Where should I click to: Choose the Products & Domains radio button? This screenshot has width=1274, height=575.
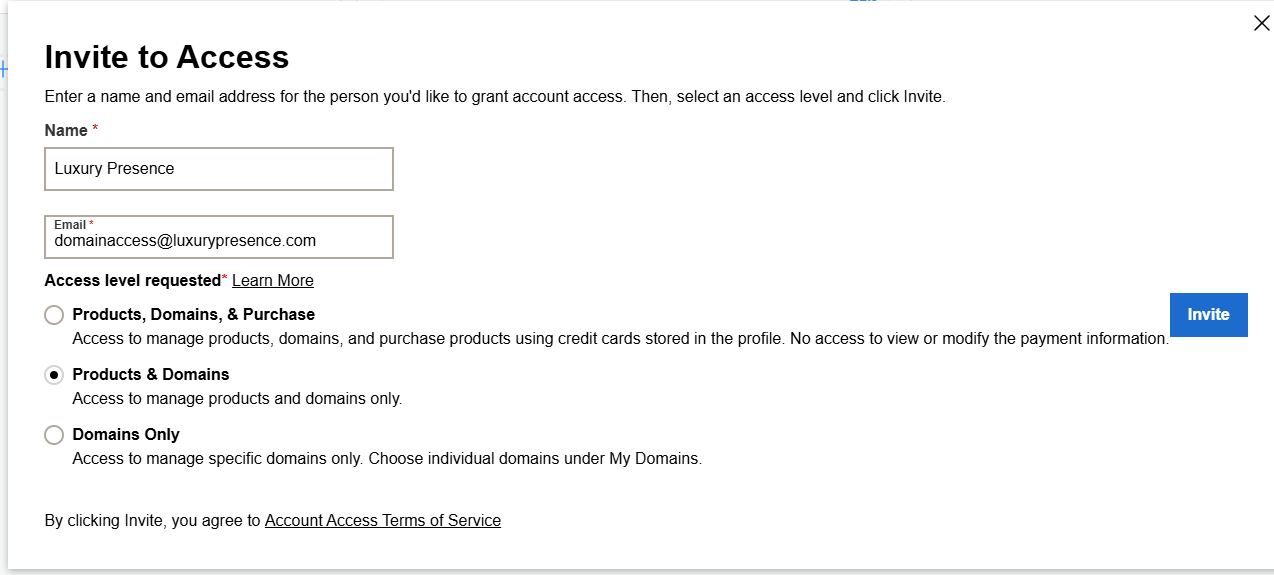click(x=54, y=375)
